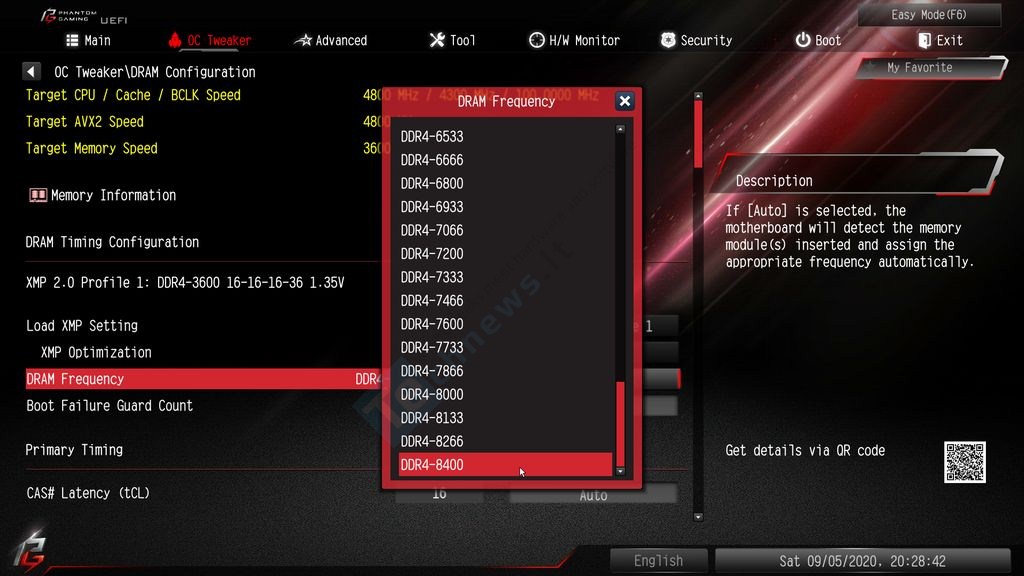Select highlighted DDR4-8400 entry

pos(505,465)
